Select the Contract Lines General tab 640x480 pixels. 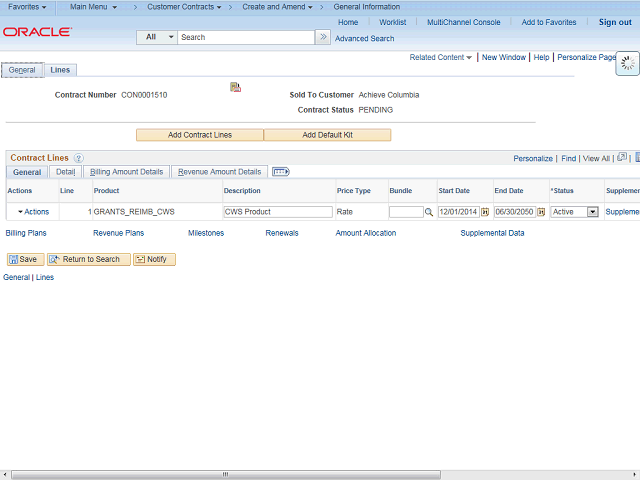(x=27, y=172)
